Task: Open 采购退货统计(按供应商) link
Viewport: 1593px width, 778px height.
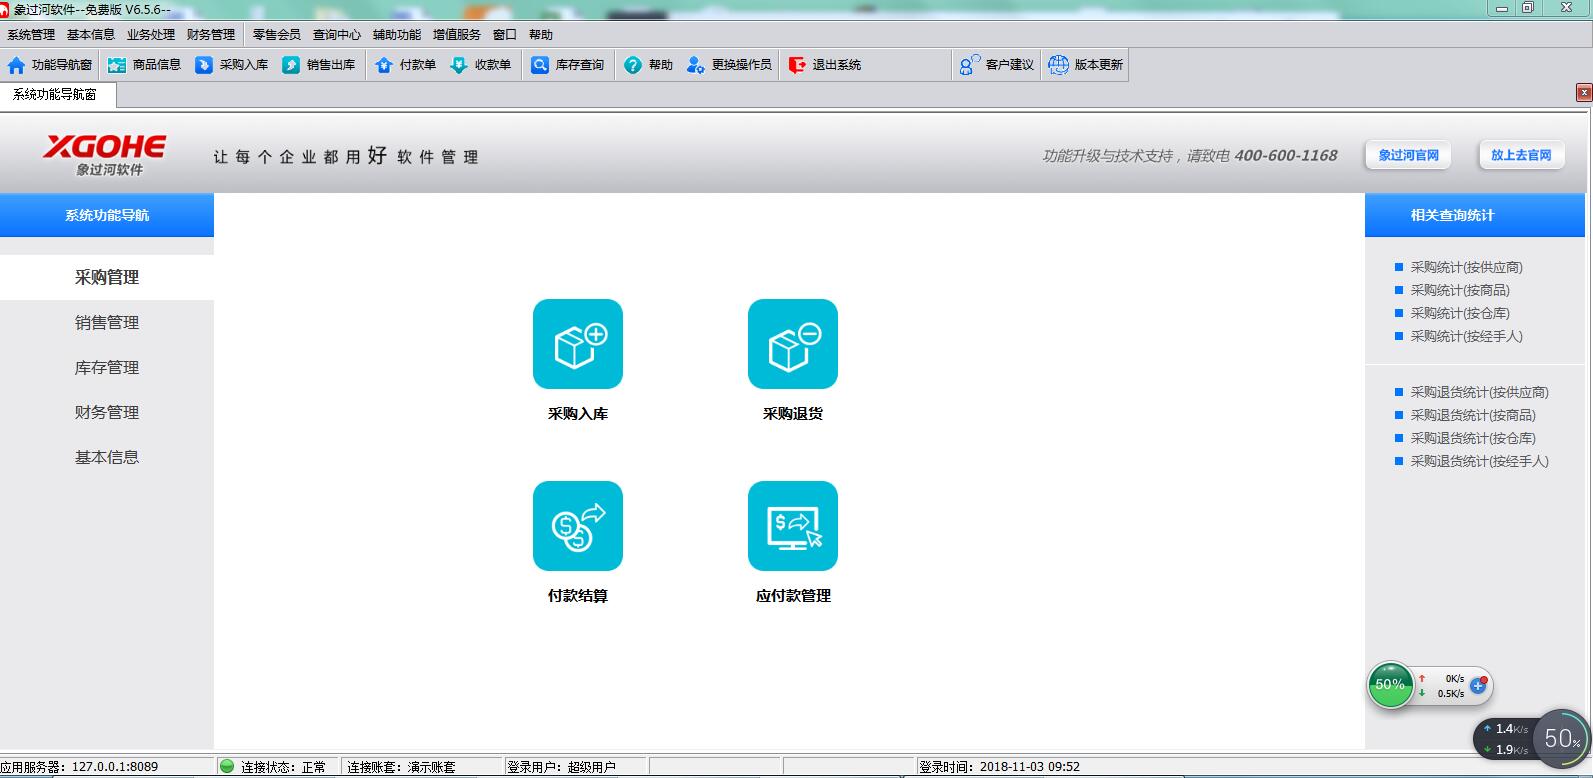Action: (1479, 392)
